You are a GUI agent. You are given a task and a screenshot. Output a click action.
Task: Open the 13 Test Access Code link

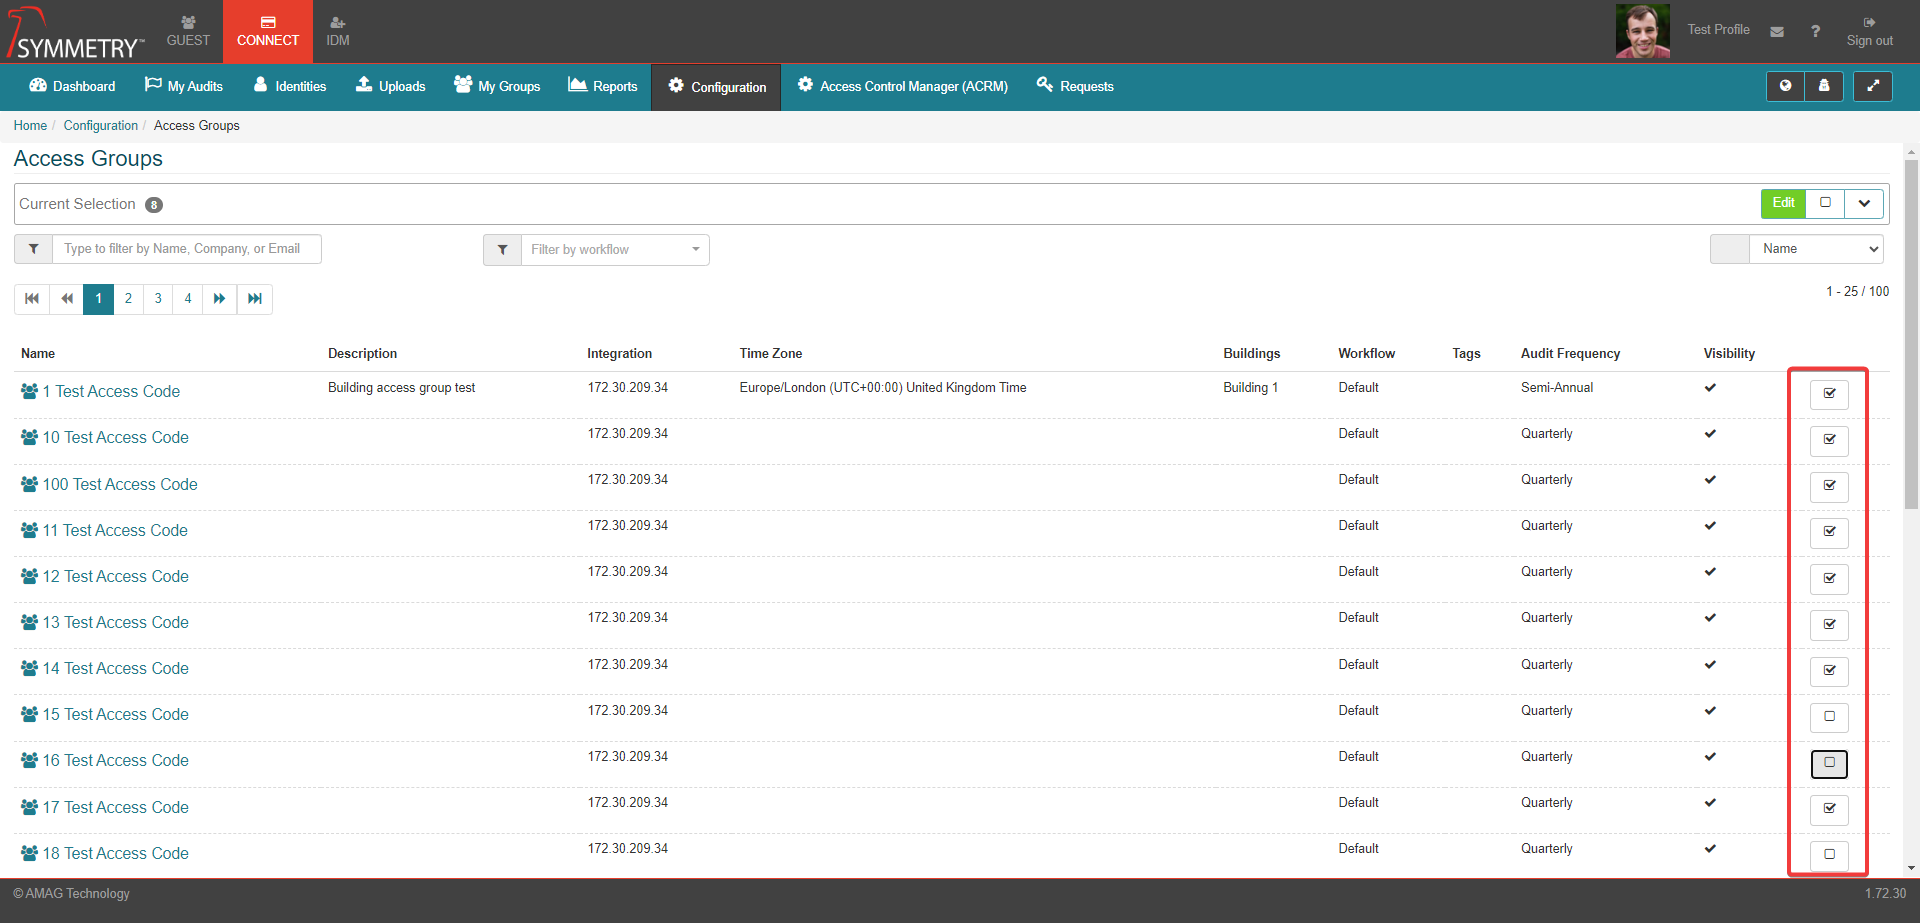coord(116,622)
